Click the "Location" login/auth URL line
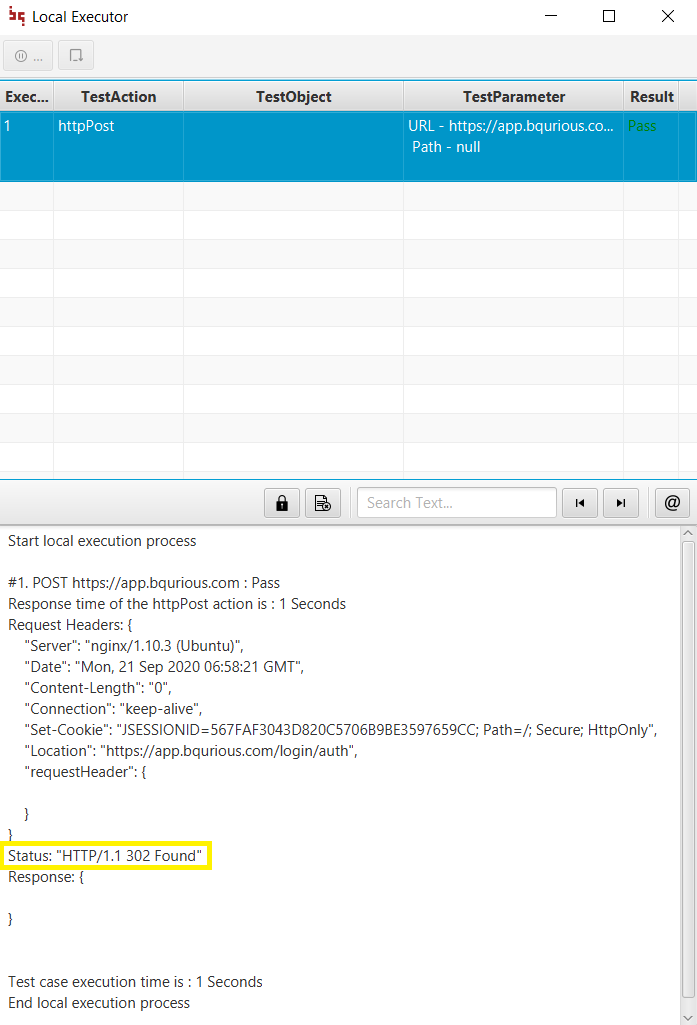This screenshot has height=1025, width=697. tap(191, 751)
